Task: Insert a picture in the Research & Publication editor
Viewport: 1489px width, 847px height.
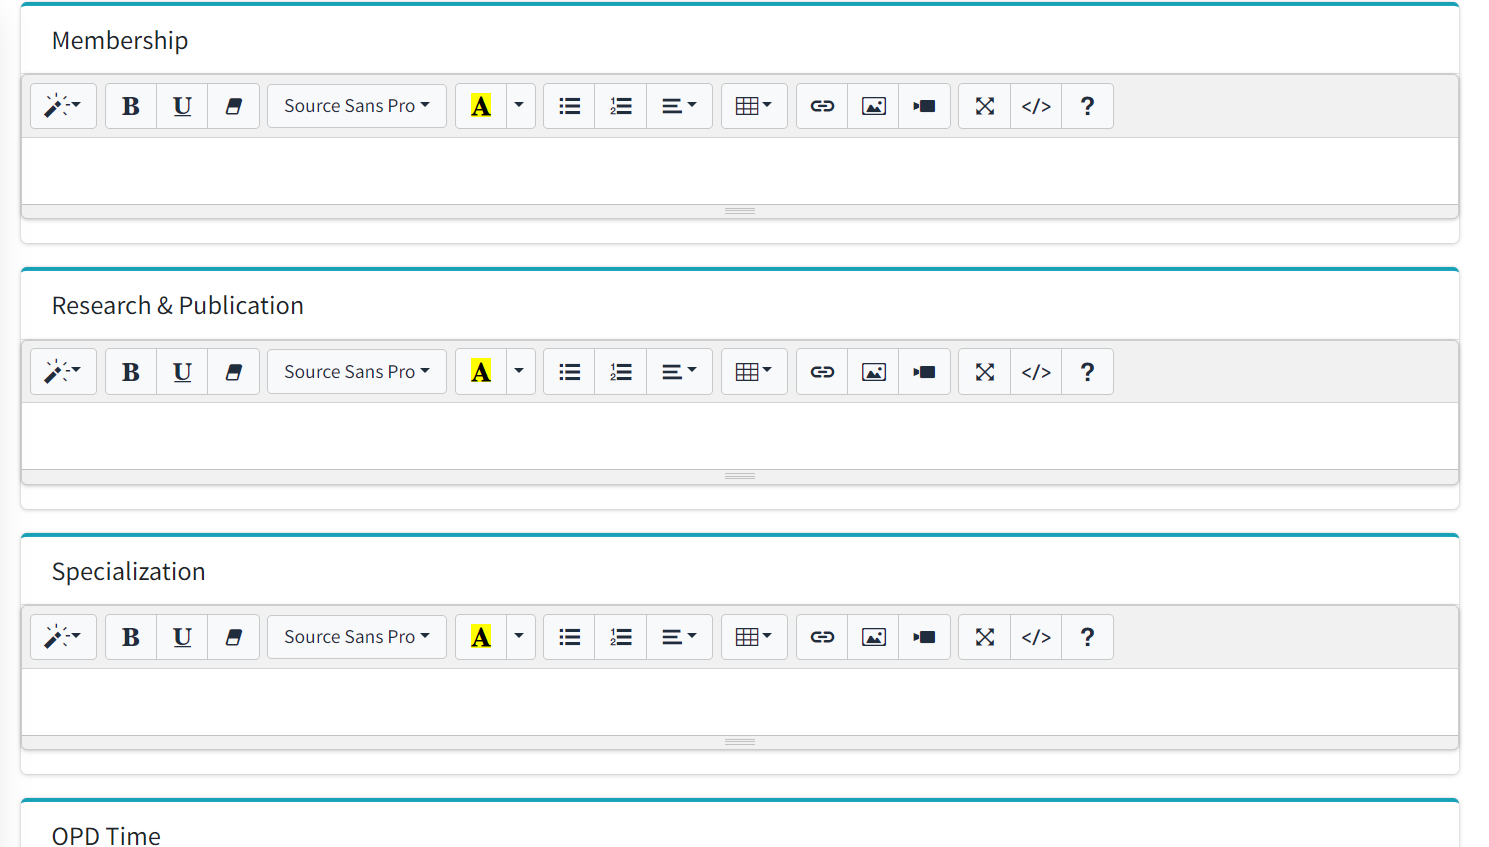Action: click(x=874, y=372)
